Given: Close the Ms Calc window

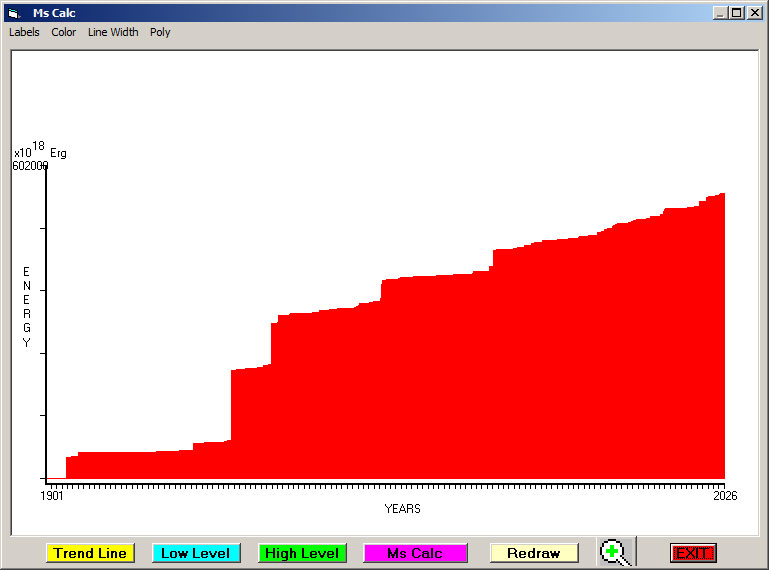Looking at the screenshot, I should pos(754,13).
